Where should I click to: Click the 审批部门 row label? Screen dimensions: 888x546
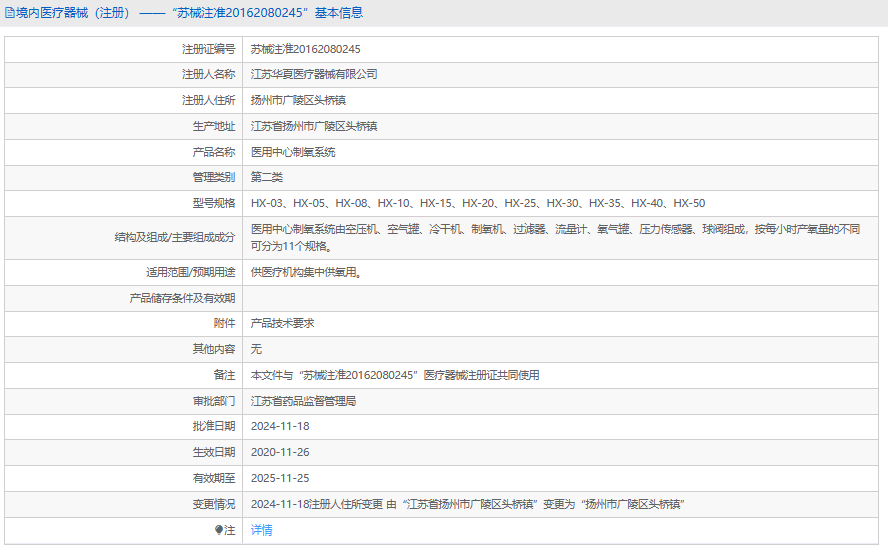pos(214,402)
